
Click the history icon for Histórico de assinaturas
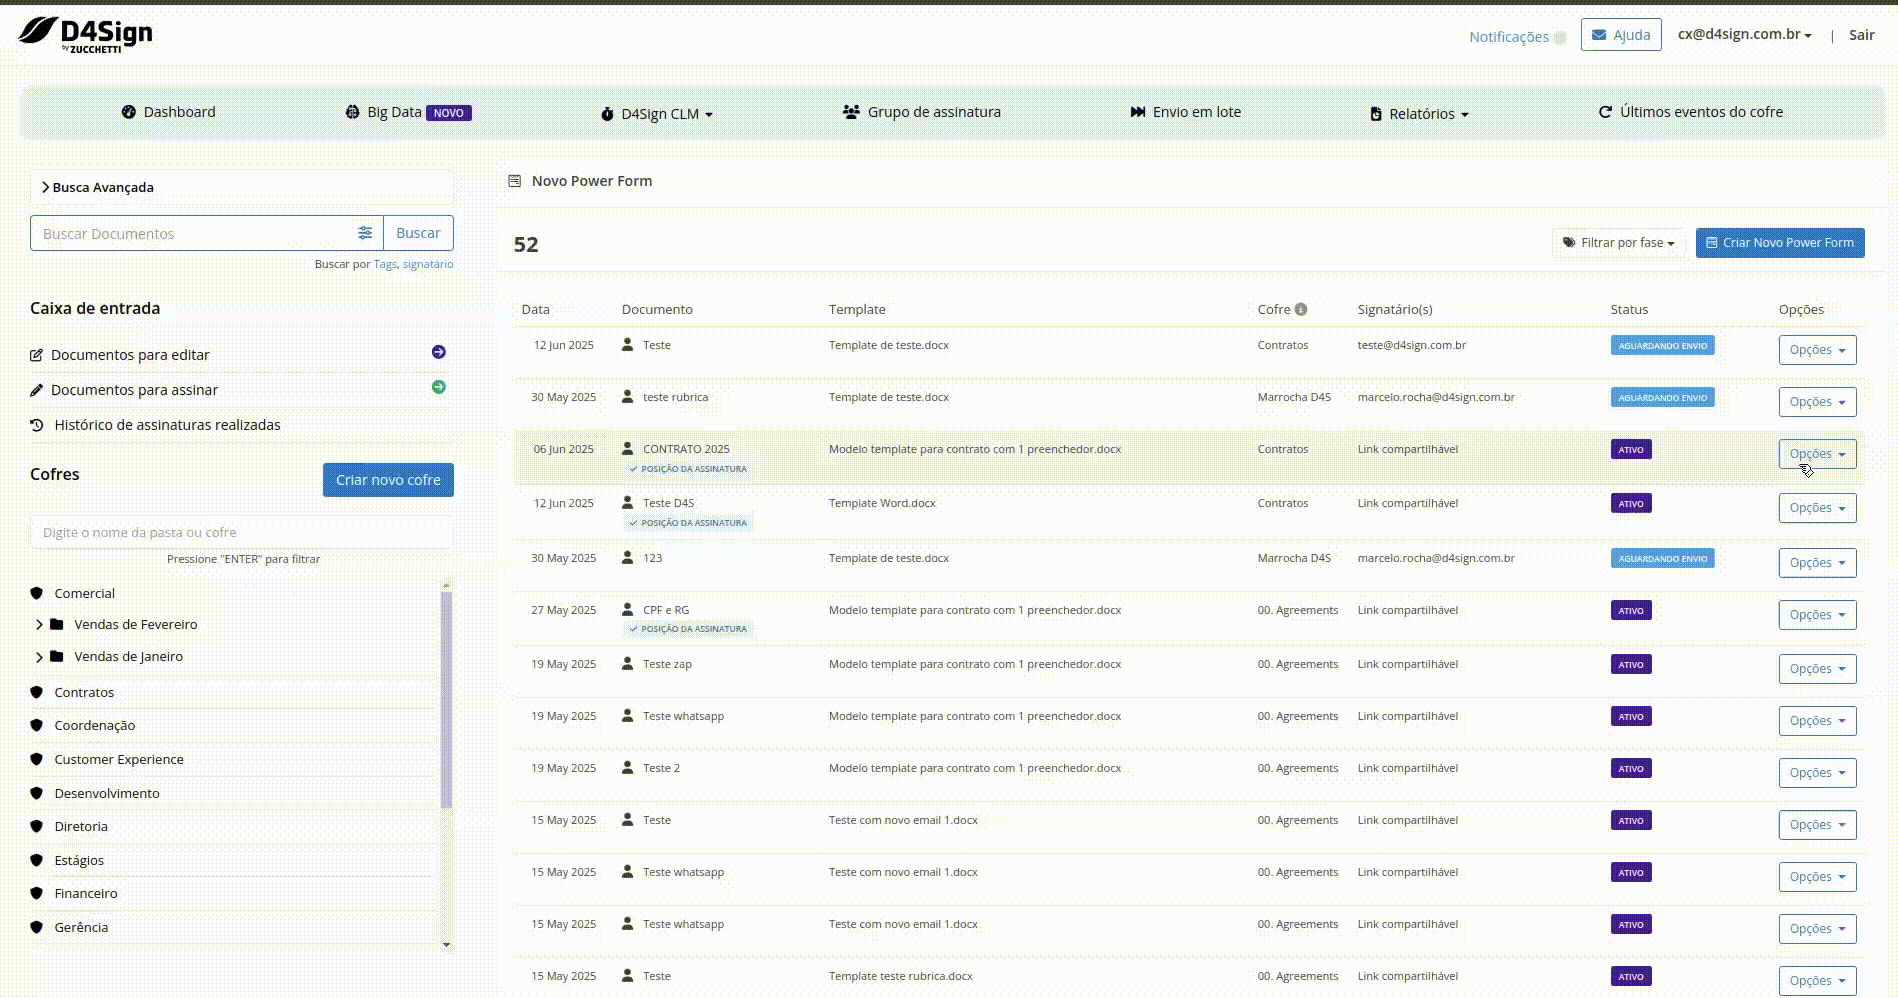click(37, 425)
